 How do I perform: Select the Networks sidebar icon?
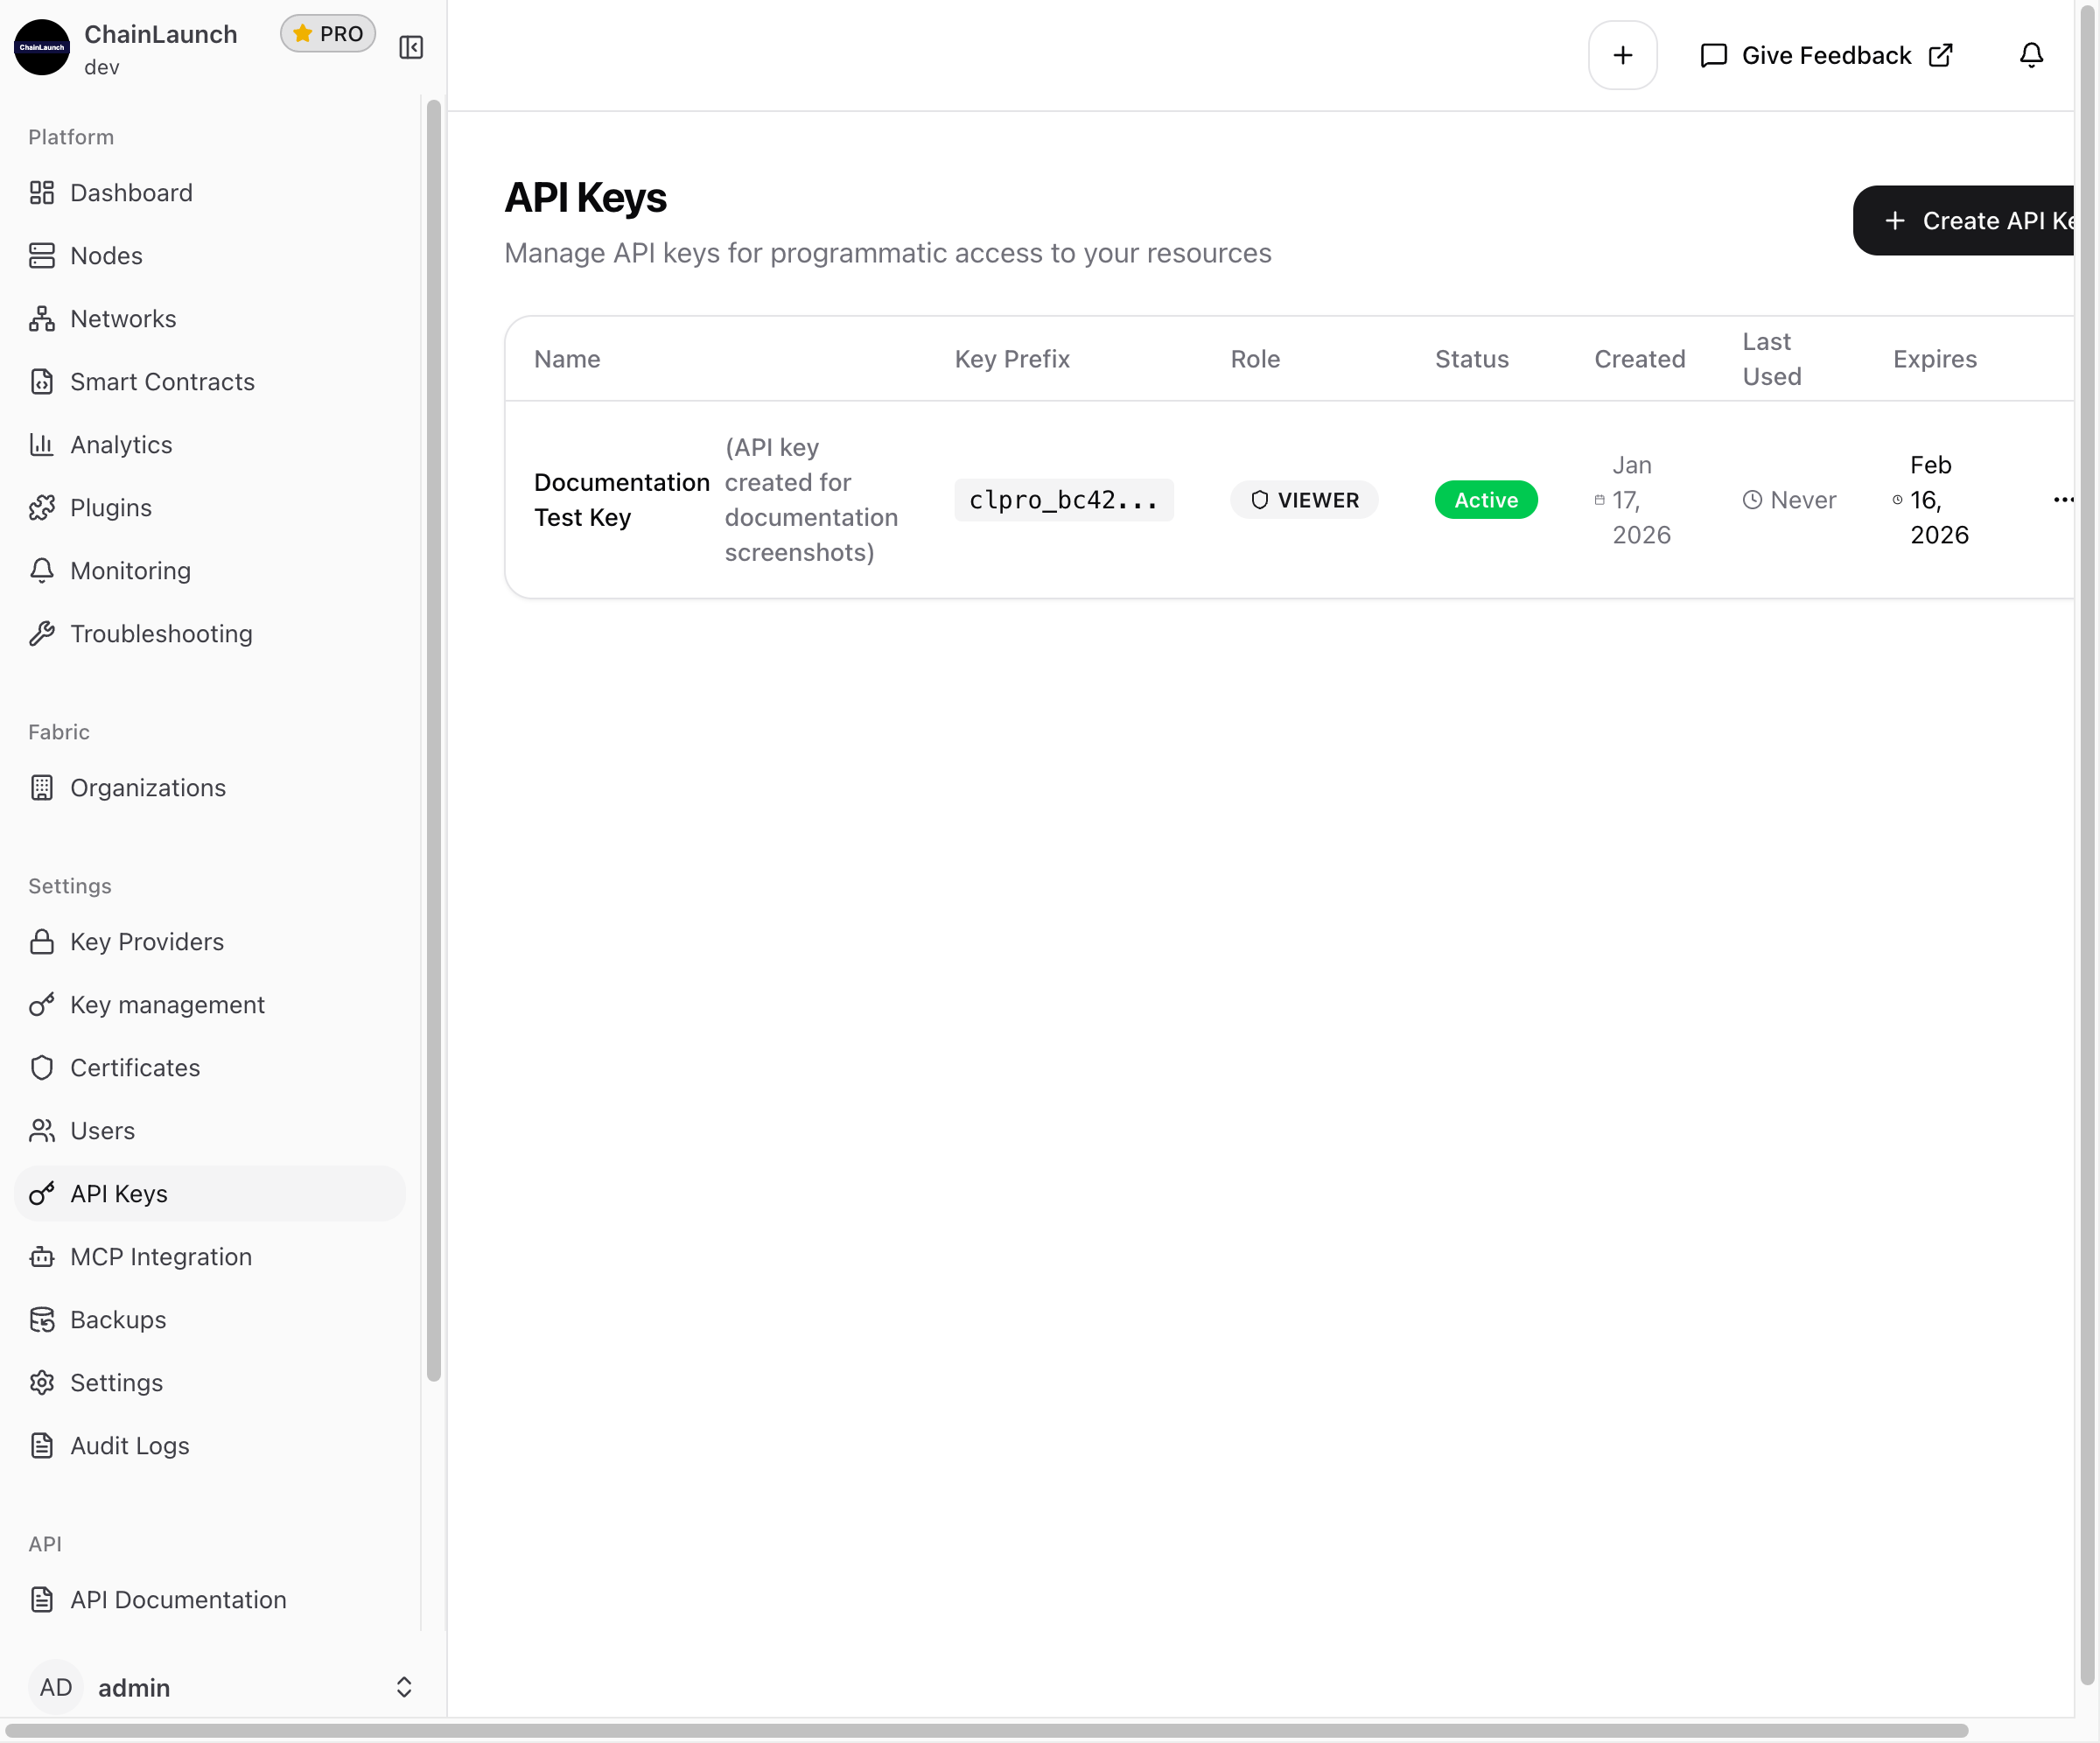pos(41,318)
